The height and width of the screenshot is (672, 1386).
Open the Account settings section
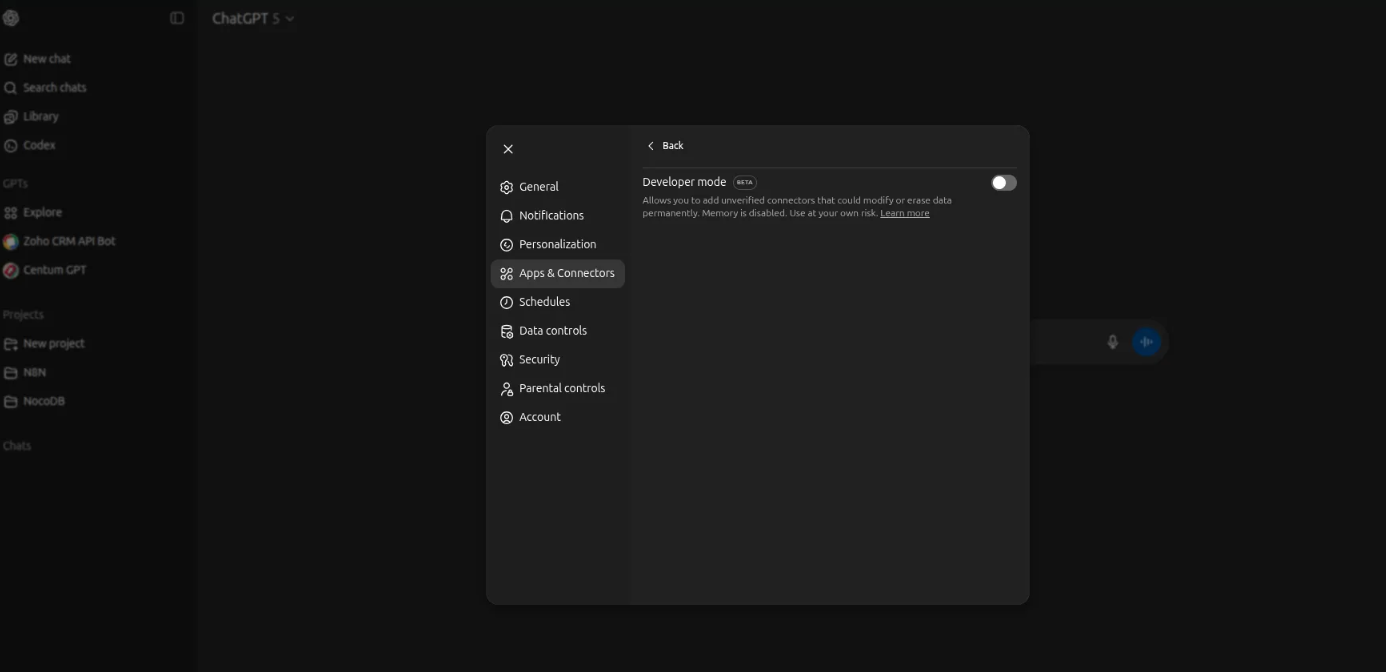pos(558,418)
